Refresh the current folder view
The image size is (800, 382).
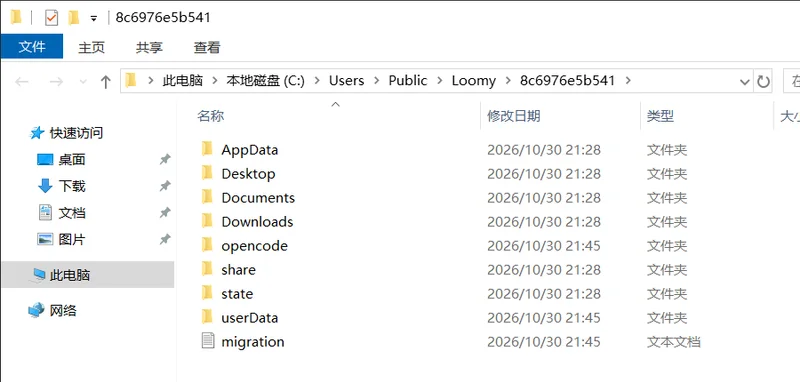tap(763, 82)
